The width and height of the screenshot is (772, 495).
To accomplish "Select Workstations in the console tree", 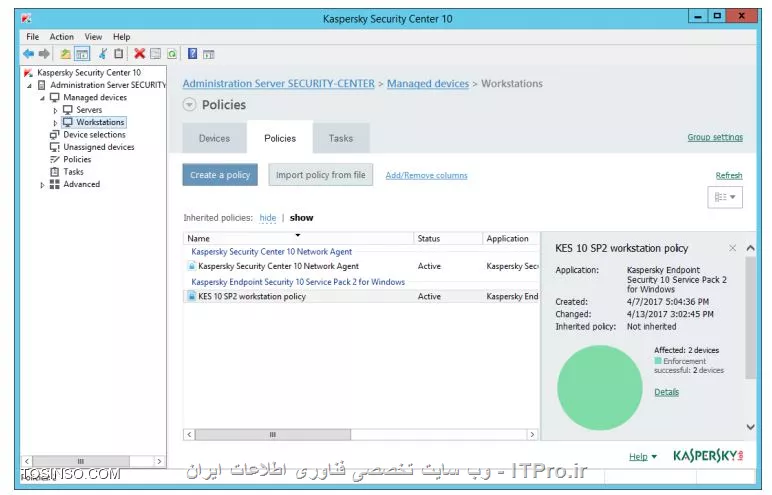I will [100, 122].
